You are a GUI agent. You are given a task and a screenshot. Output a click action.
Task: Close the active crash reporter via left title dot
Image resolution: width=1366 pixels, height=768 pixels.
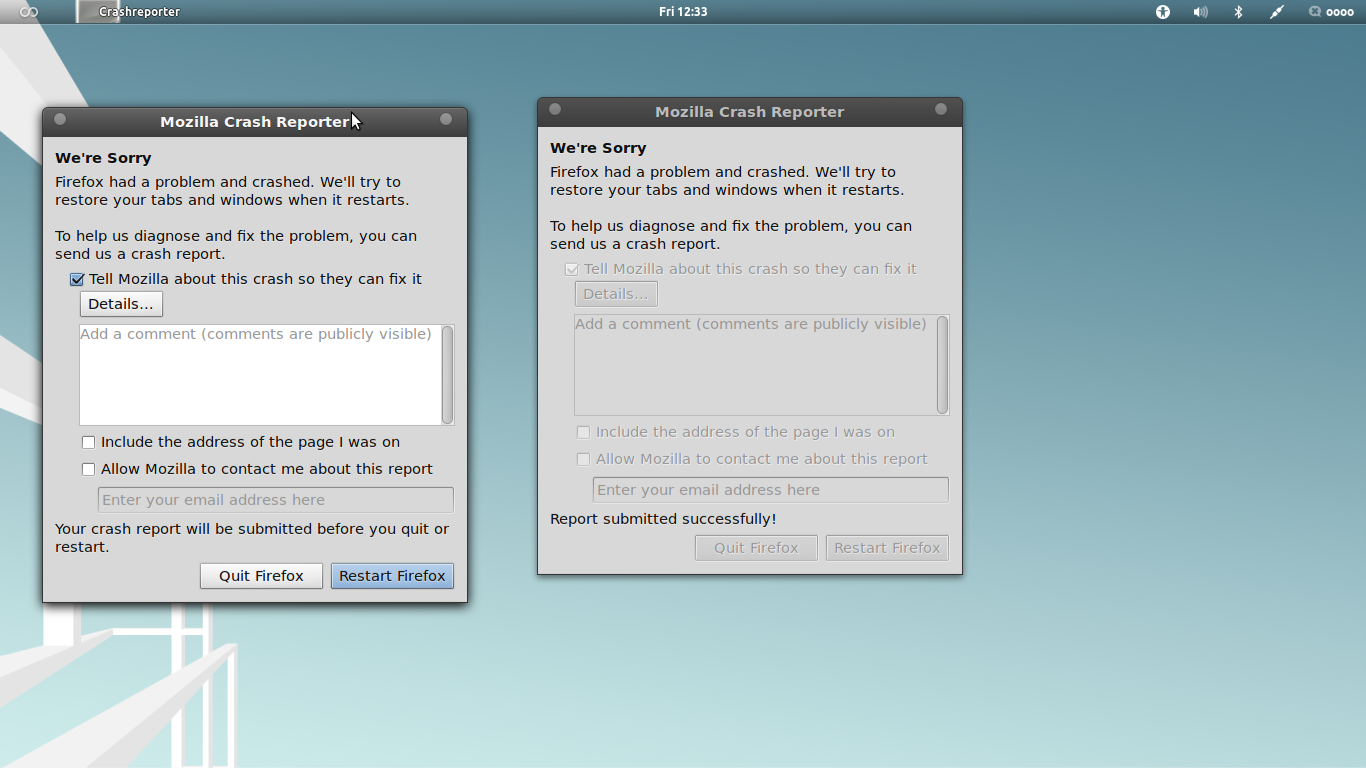[x=60, y=119]
